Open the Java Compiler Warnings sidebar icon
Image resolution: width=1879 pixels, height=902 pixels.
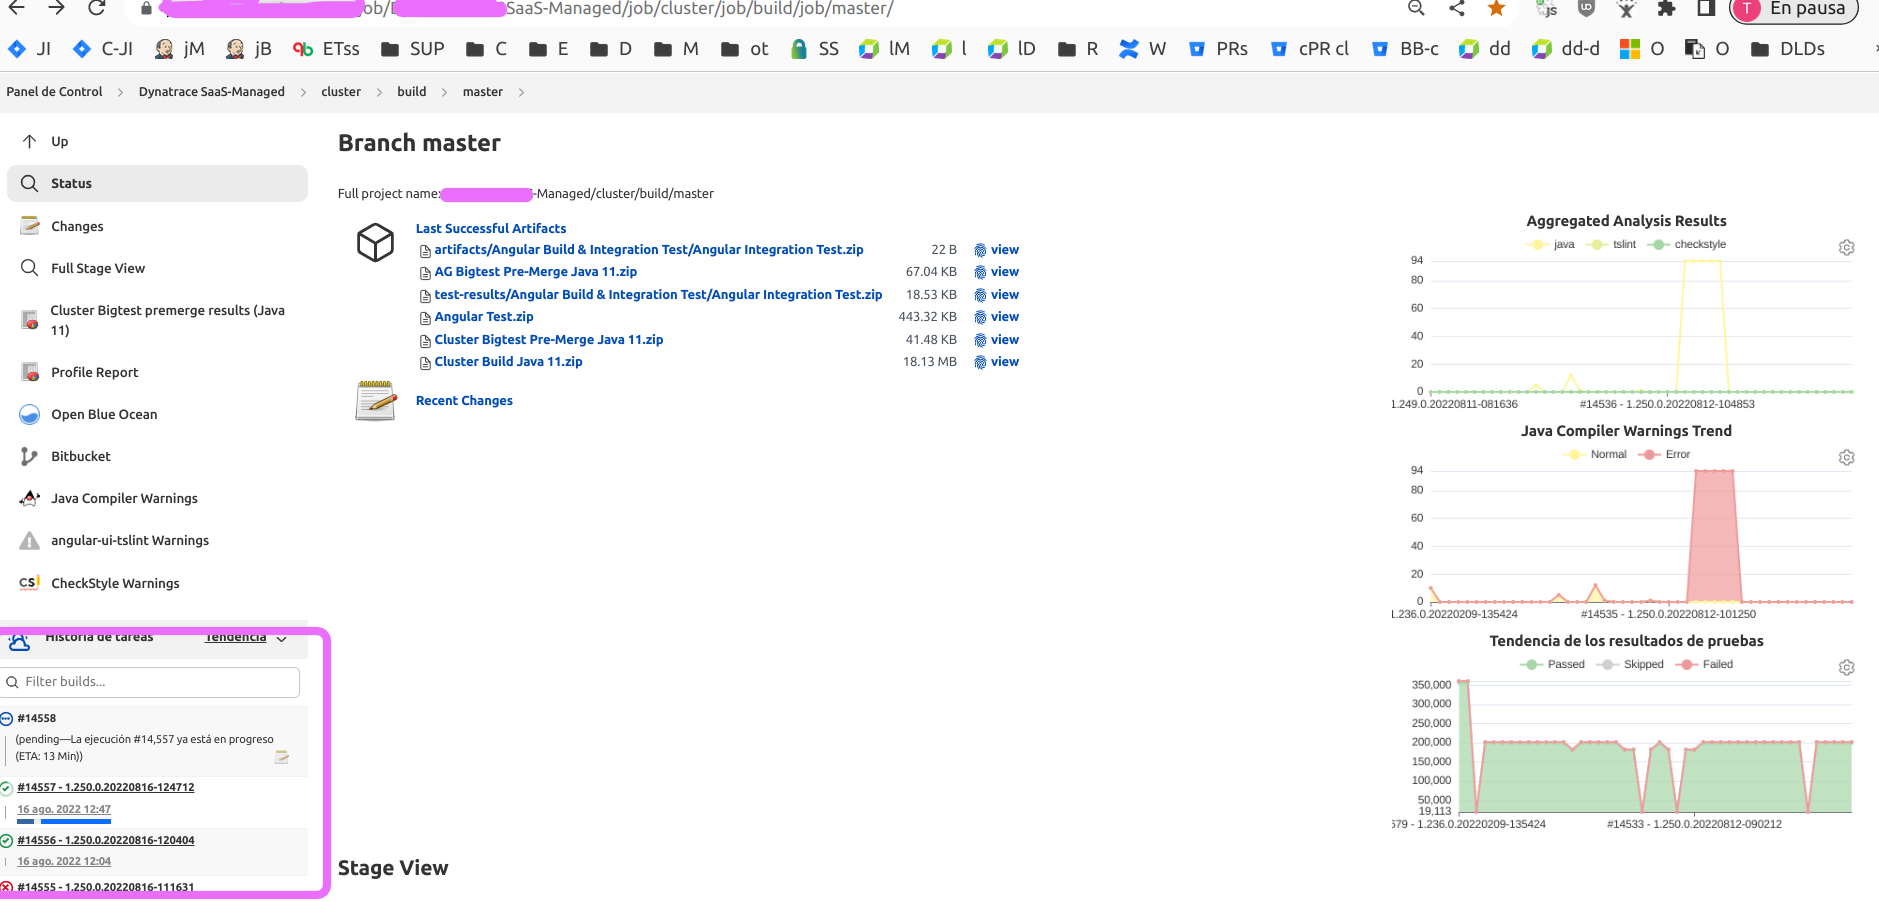pos(30,498)
